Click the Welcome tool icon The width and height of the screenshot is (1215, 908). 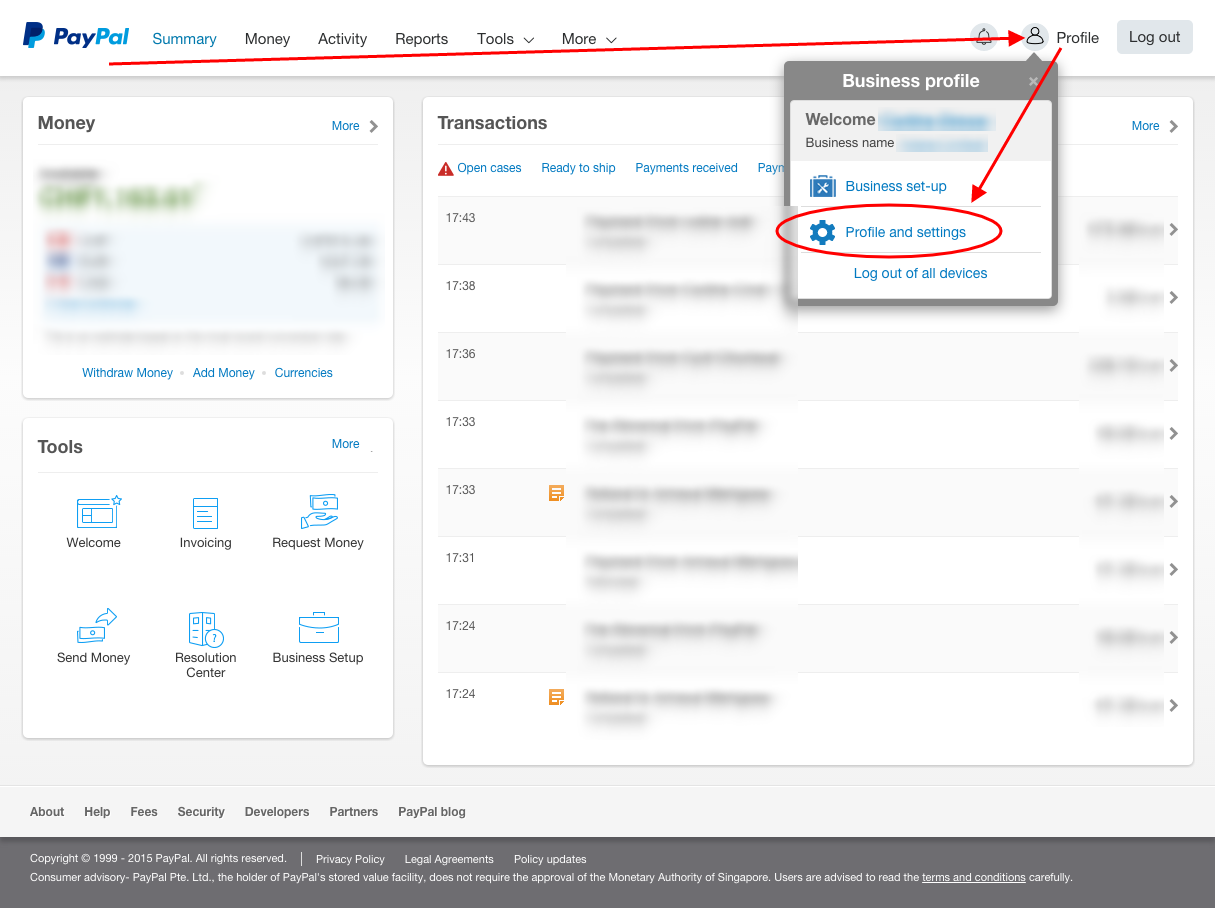click(x=95, y=513)
